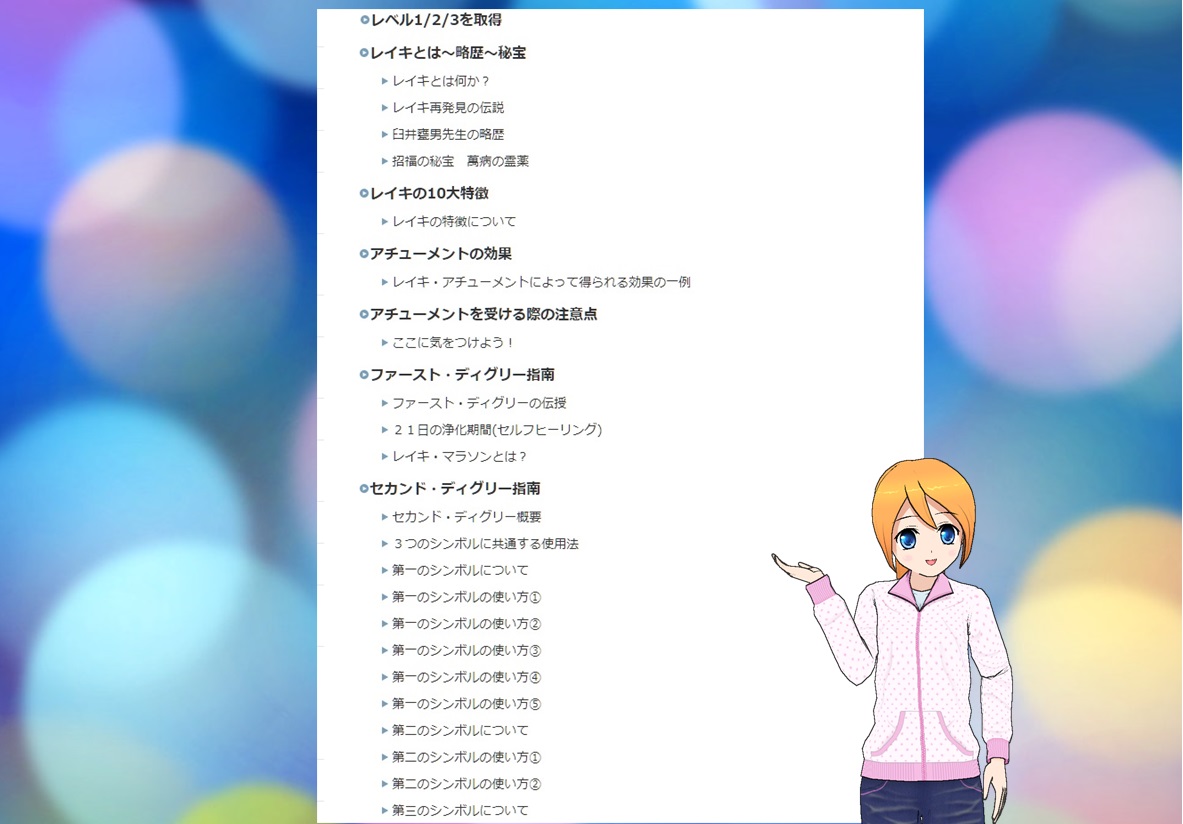Screen dimensions: 1183x824
Task: Open the アチューメントを受ける際の注意点 section
Action: (483, 314)
